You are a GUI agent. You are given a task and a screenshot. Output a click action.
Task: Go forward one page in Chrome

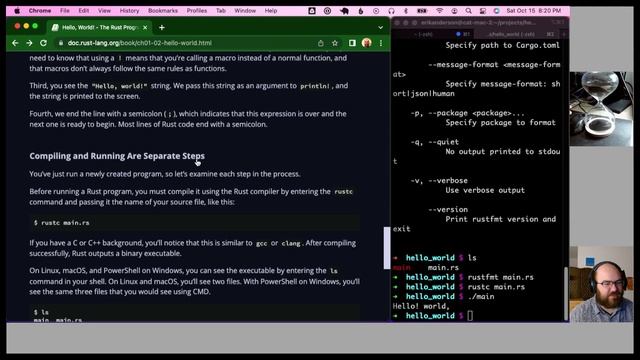coord(29,43)
